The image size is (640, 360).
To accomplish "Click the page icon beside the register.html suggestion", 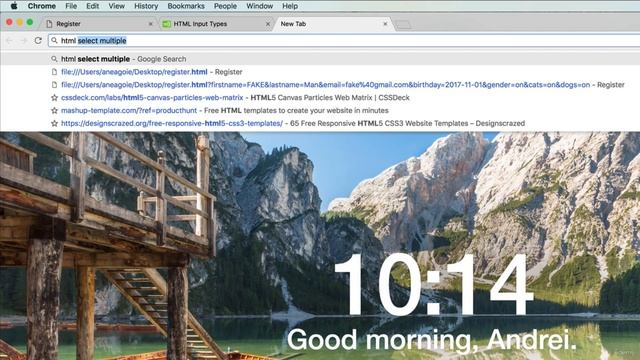I will (x=54, y=72).
